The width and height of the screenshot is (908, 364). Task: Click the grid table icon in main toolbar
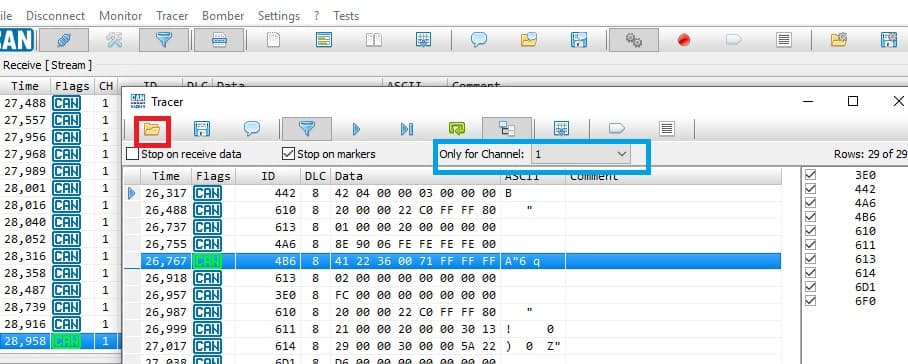click(424, 40)
